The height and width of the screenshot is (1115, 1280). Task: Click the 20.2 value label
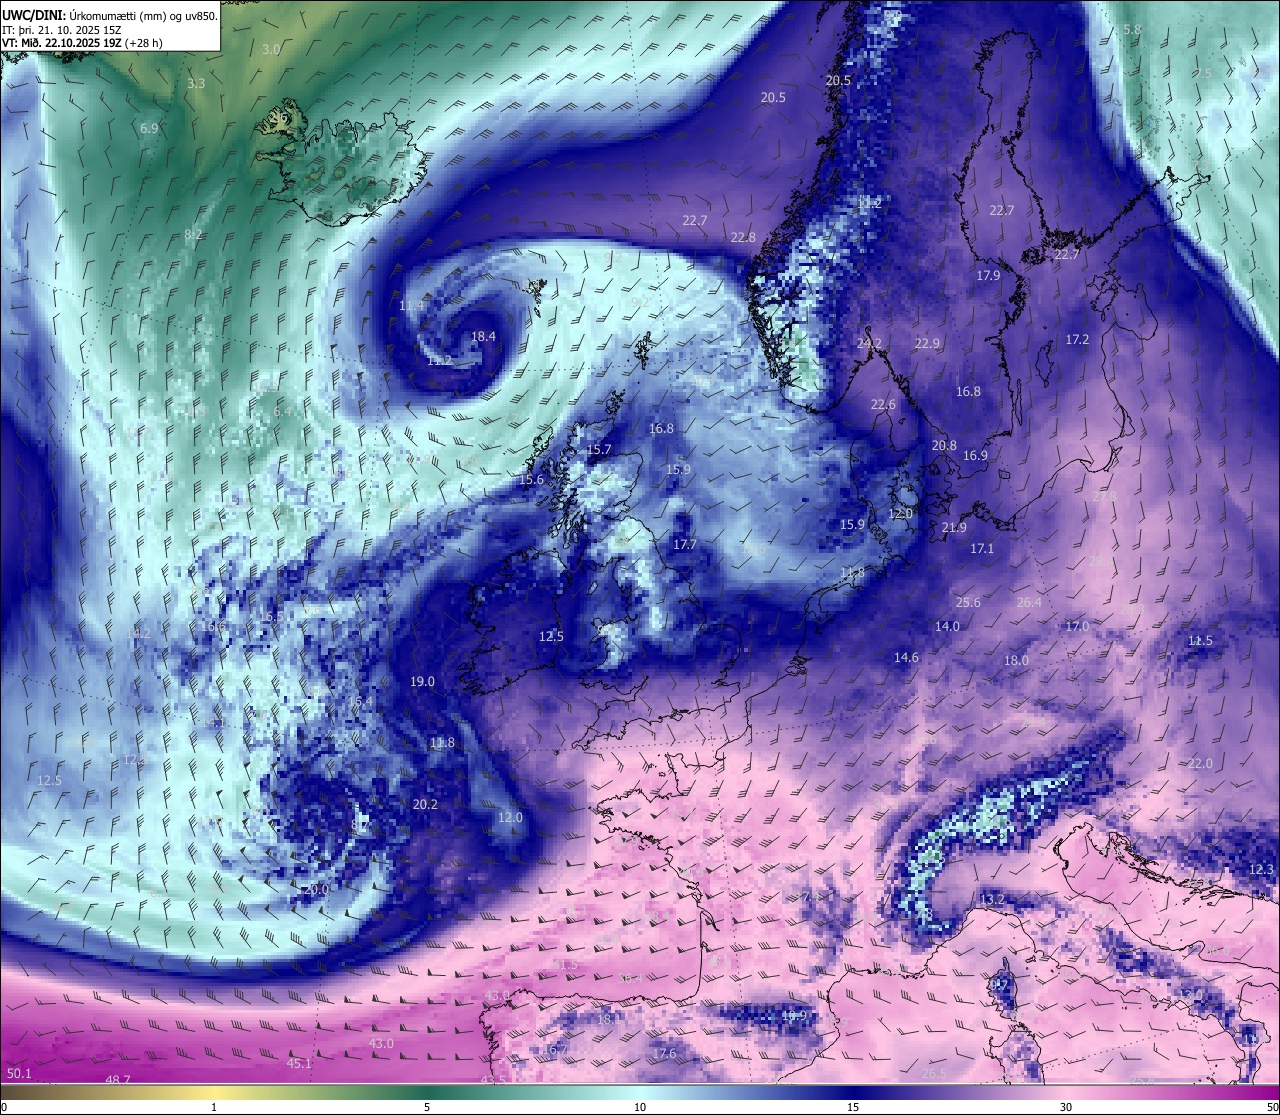coord(425,804)
